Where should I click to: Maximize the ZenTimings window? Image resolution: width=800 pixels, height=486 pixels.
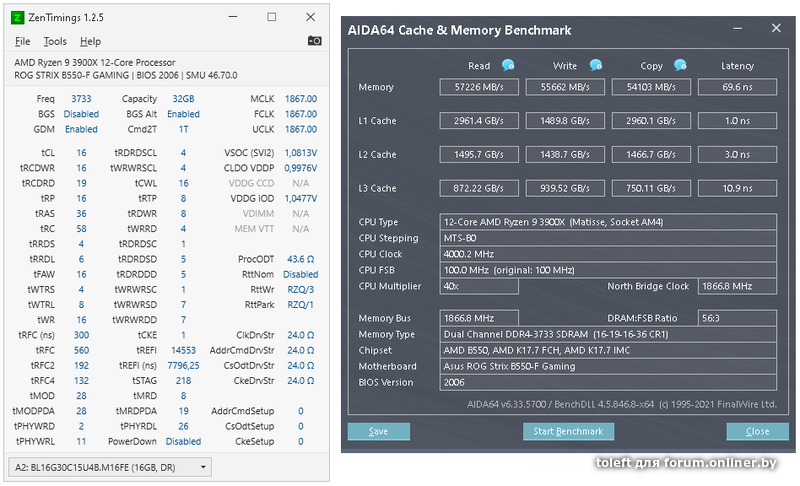click(x=272, y=17)
